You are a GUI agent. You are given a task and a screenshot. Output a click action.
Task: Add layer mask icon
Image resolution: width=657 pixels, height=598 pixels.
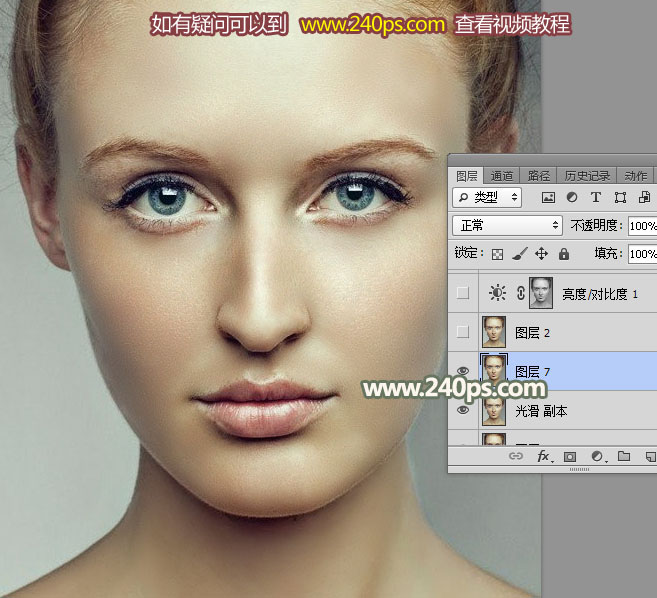pos(569,456)
